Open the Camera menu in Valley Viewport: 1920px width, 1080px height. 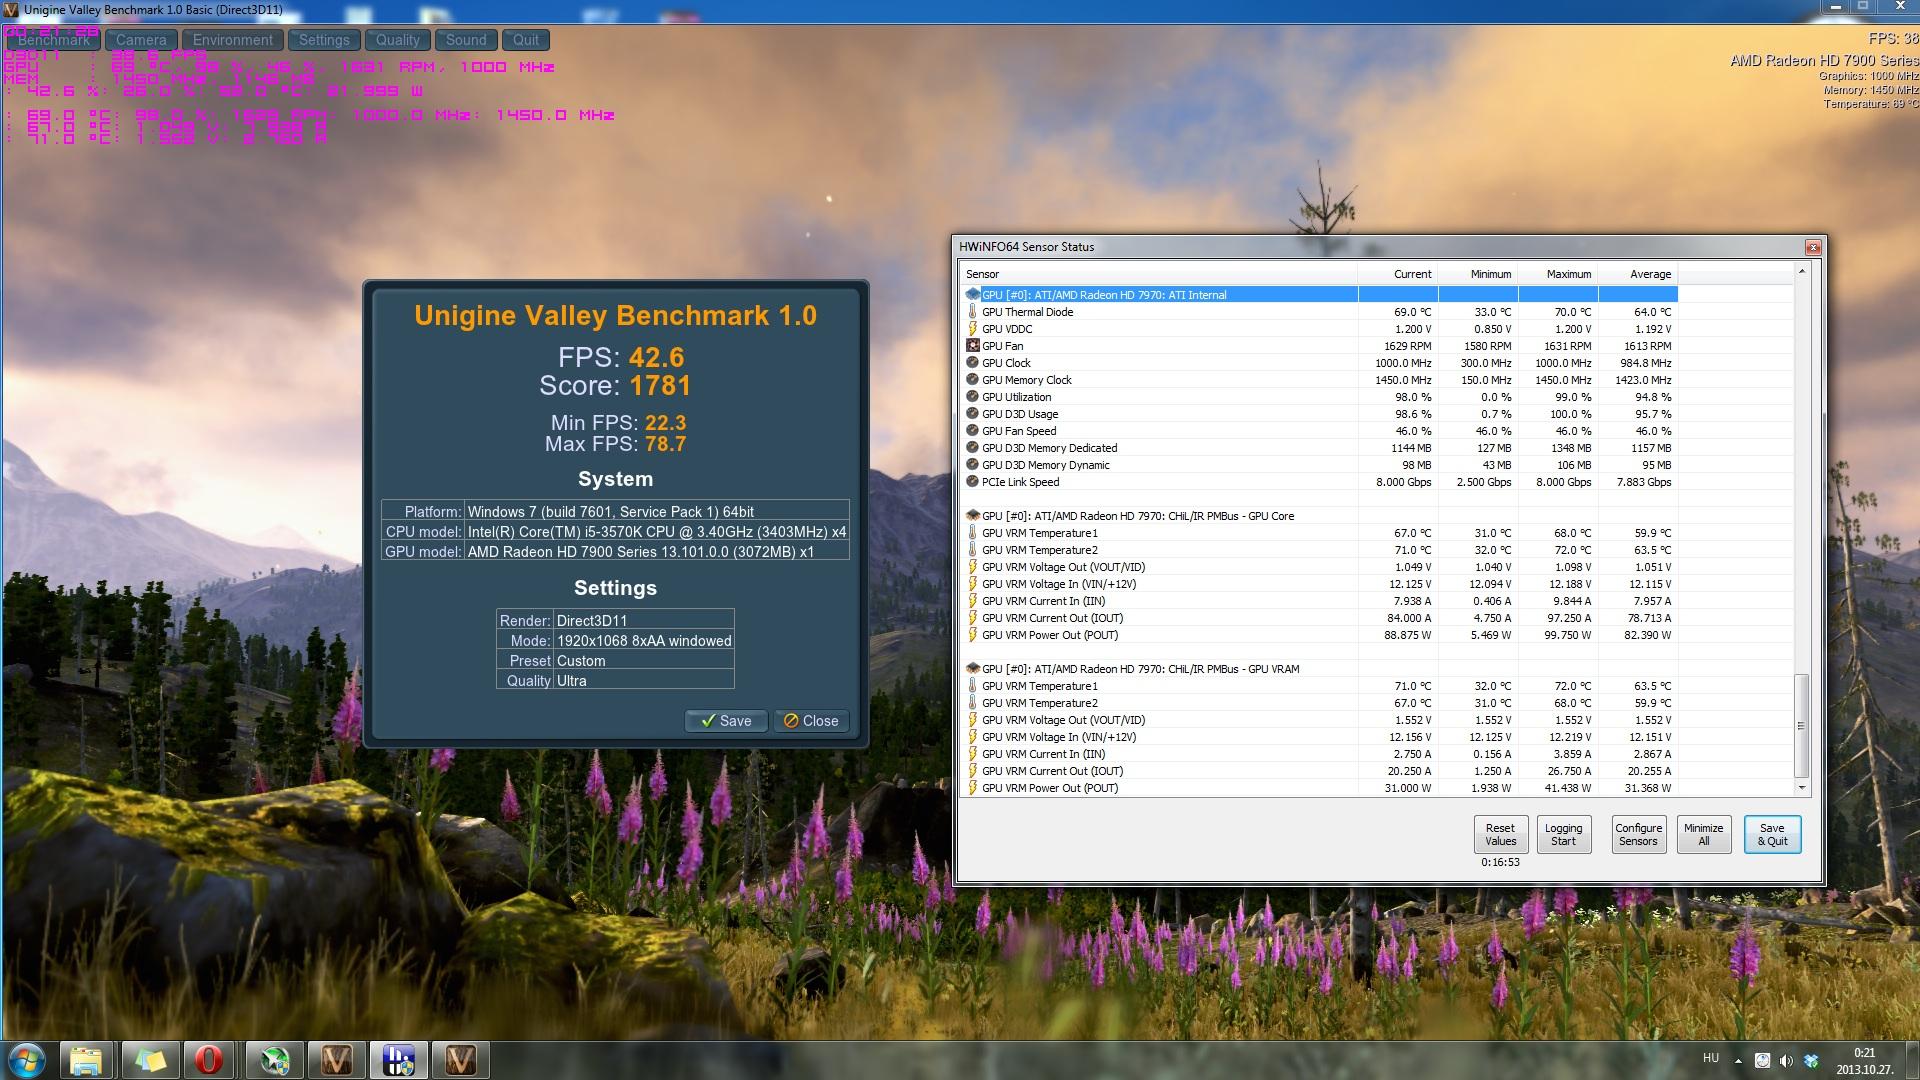141,40
